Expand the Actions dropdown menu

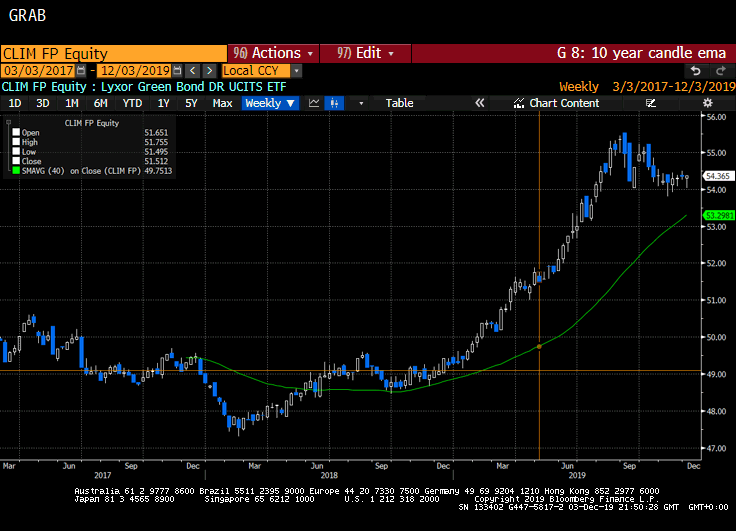274,53
